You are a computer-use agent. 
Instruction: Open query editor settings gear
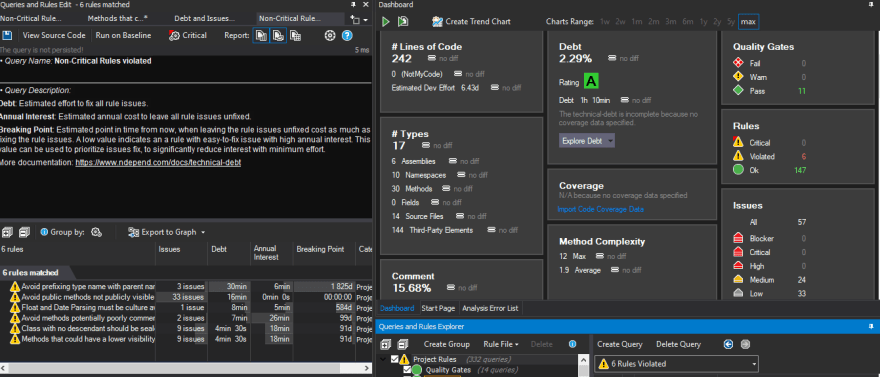pos(330,35)
